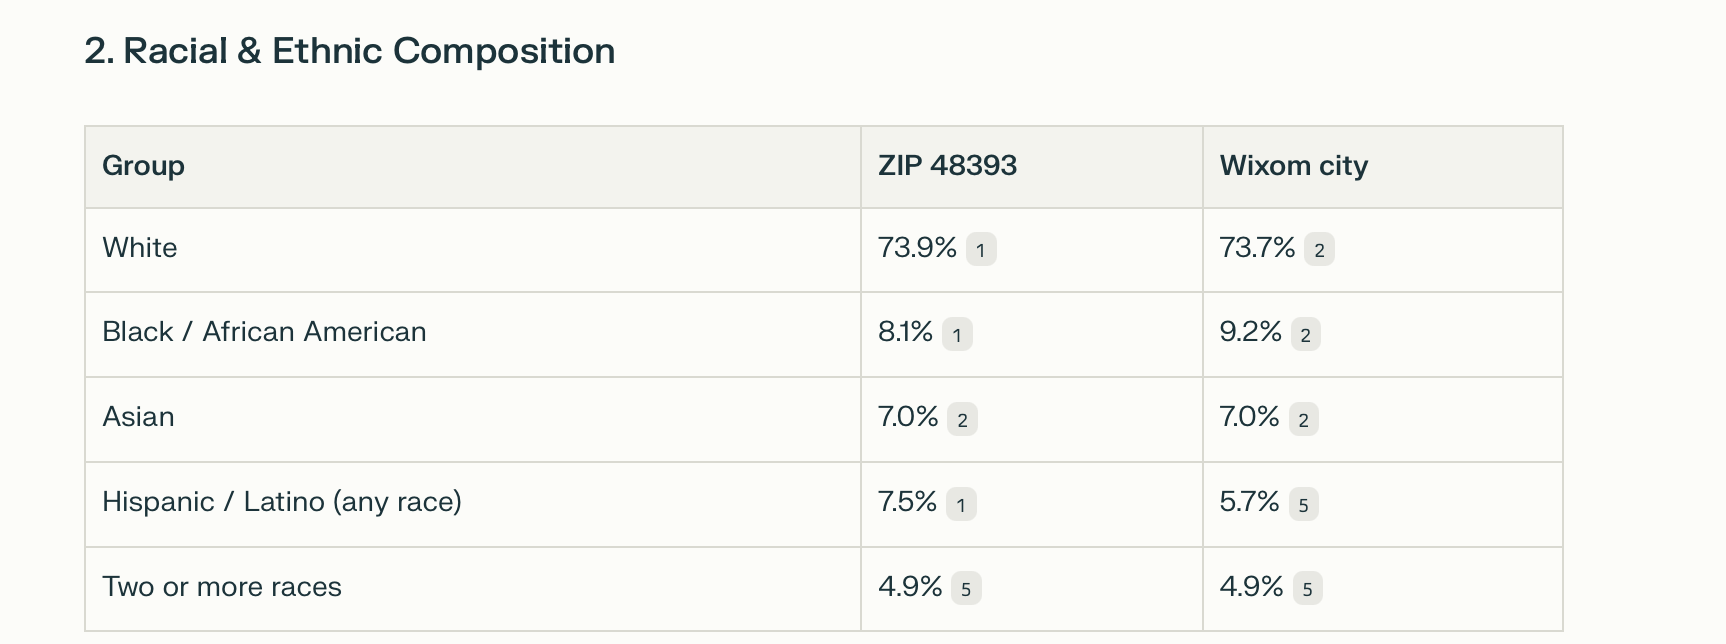Open citation 5 for Two or more races Wixom value
This screenshot has height=644, width=1726.
point(1307,590)
